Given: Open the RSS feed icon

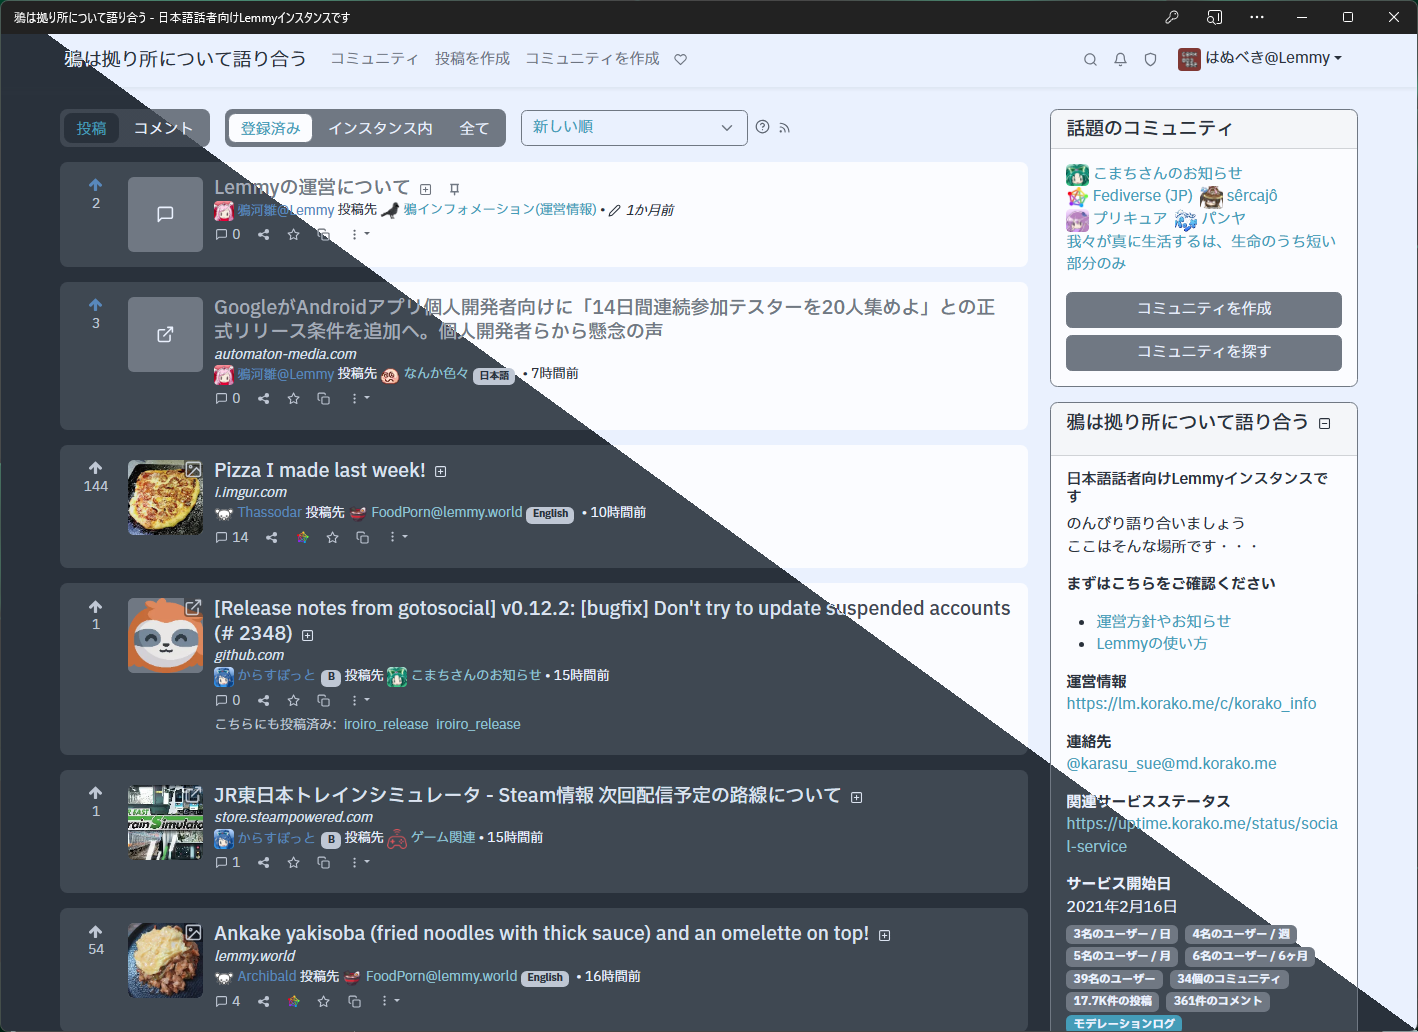Looking at the screenshot, I should [784, 128].
